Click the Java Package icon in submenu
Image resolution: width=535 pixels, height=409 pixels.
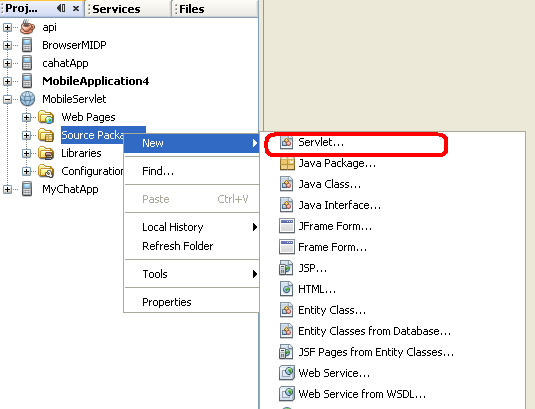point(287,164)
